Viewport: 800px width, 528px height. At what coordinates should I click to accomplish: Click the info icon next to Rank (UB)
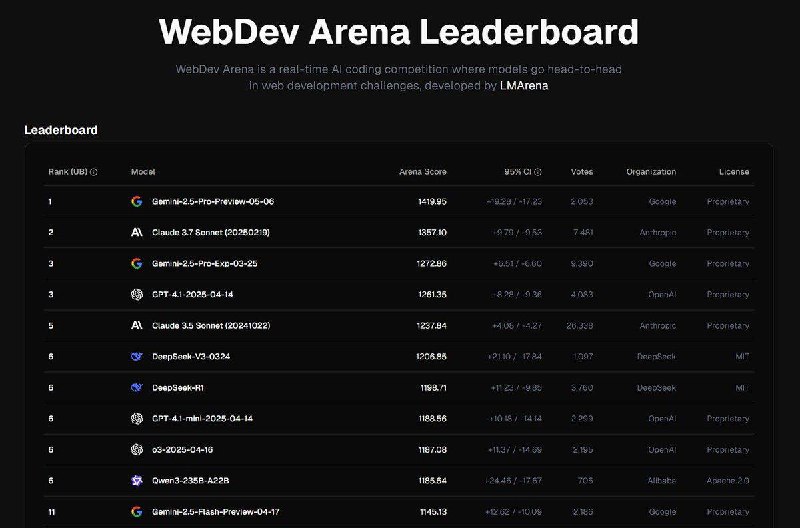tap(93, 172)
